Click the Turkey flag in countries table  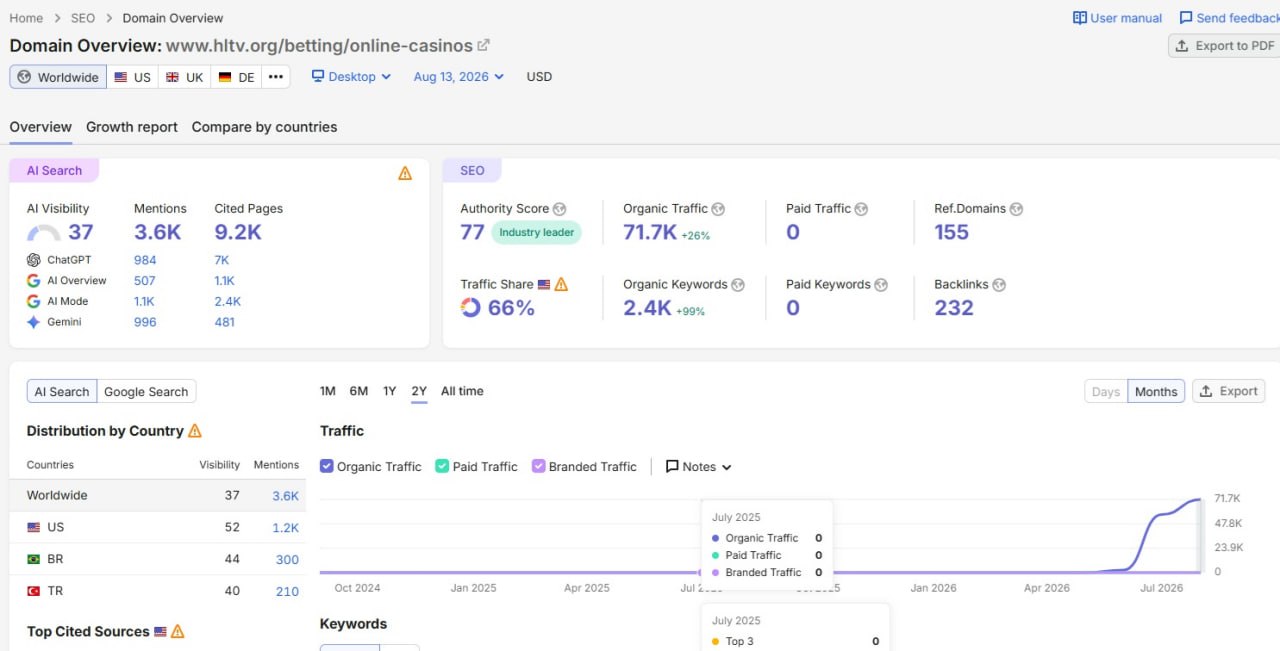[34, 591]
